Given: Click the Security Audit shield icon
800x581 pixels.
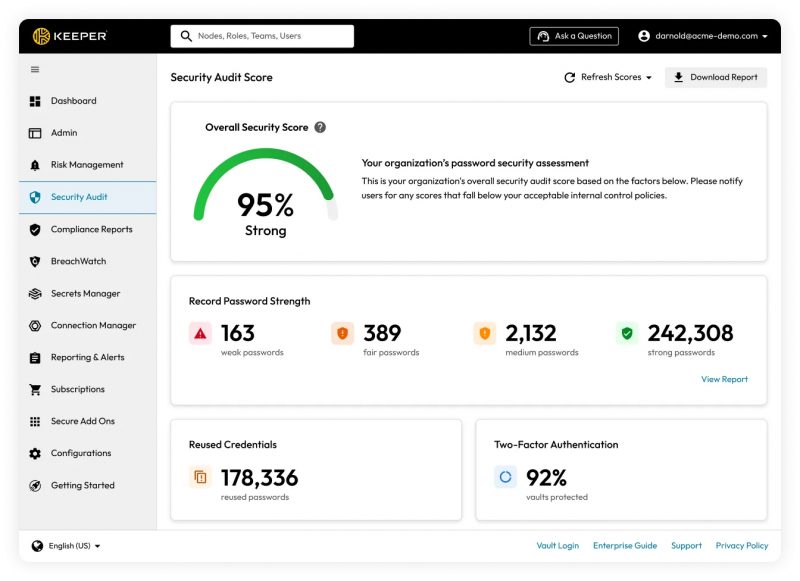Looking at the screenshot, I should click(x=35, y=197).
